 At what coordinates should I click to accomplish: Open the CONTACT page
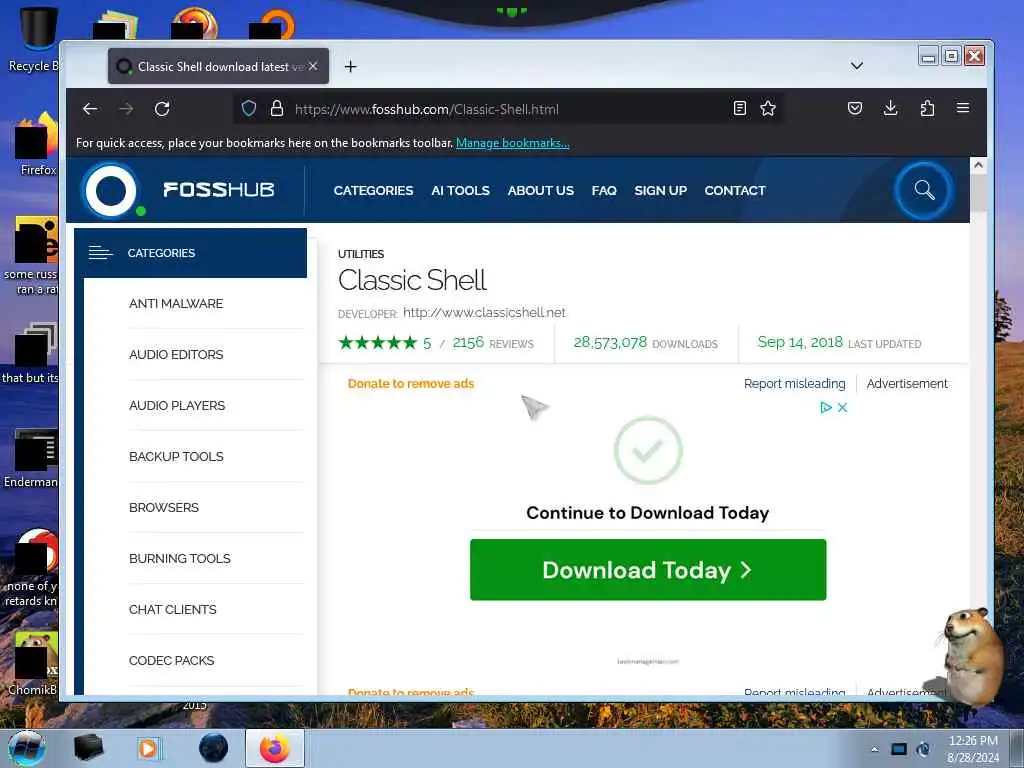pos(735,191)
